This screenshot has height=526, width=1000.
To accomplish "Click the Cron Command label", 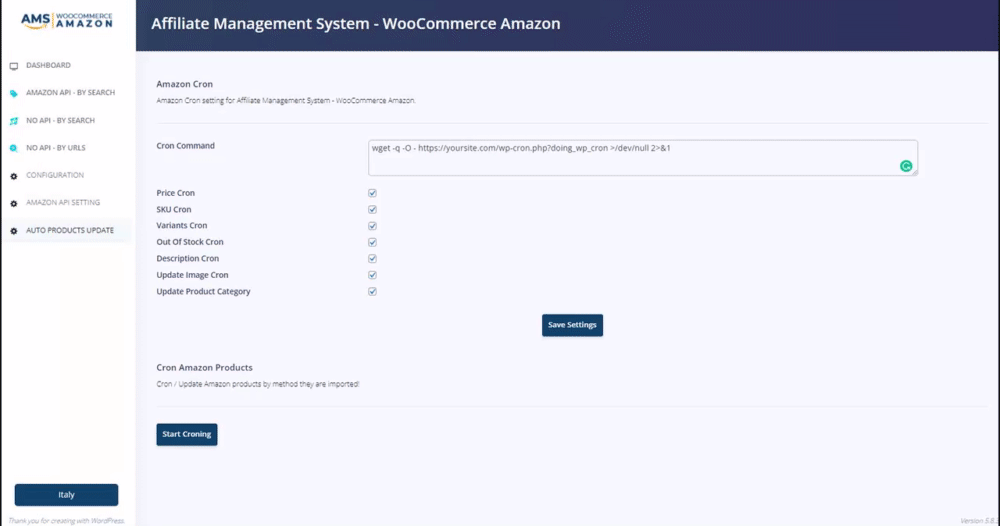I will [x=186, y=145].
